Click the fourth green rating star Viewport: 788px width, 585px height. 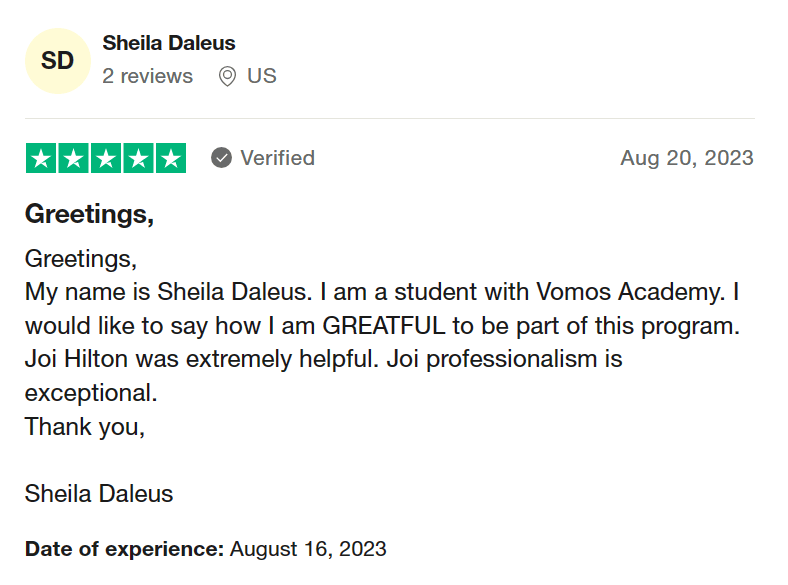pyautogui.click(x=138, y=158)
